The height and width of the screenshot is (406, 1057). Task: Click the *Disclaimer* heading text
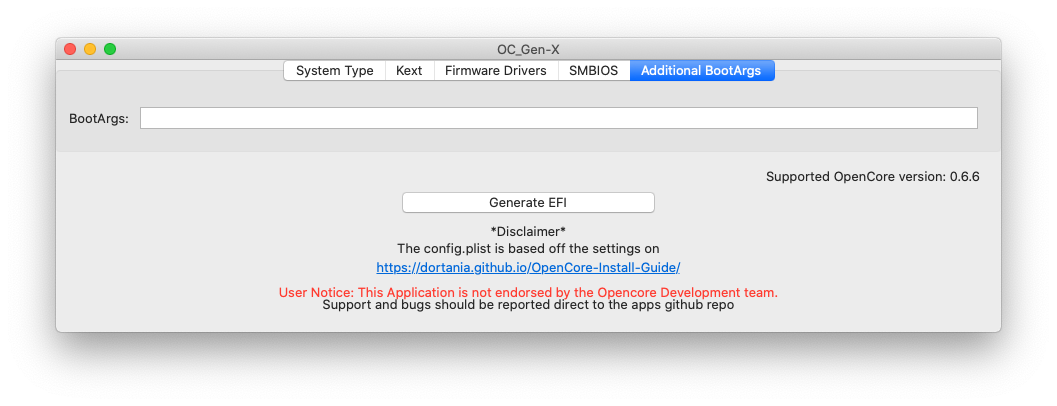point(528,231)
